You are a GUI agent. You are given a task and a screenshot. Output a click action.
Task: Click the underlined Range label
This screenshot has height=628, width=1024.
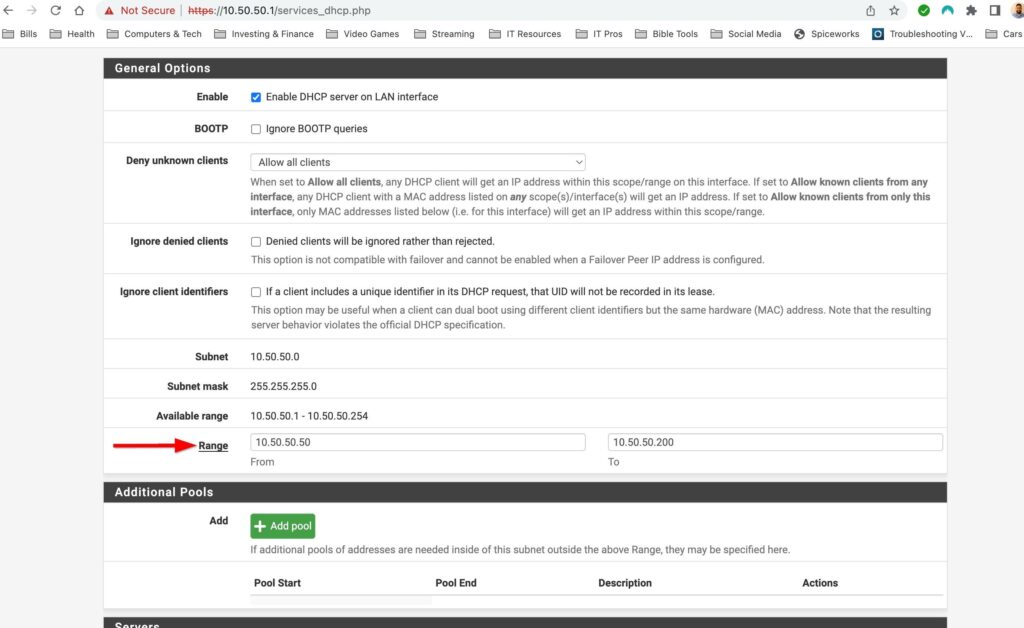tap(213, 445)
